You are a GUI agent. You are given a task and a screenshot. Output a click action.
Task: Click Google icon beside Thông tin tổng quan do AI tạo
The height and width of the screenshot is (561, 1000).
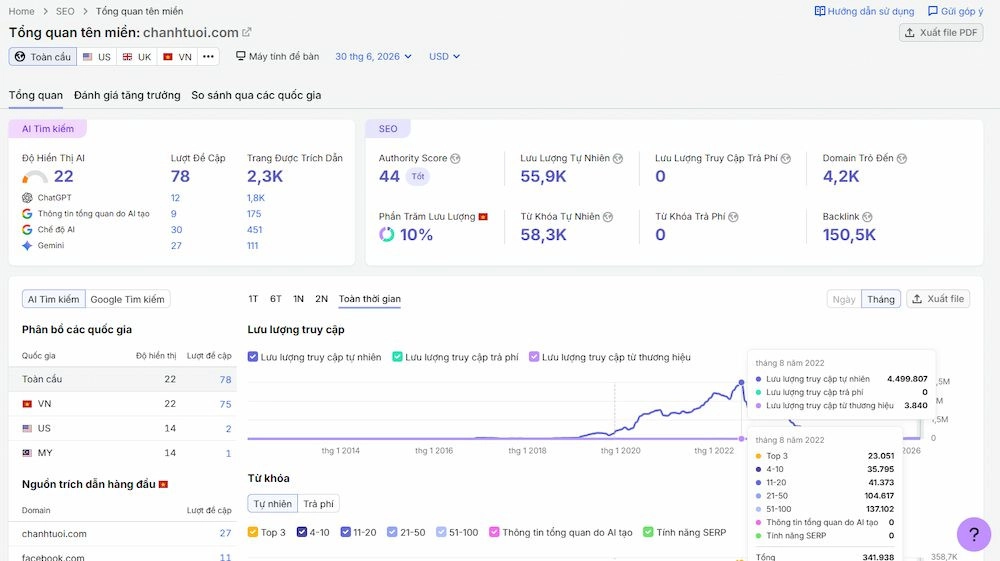pos(27,214)
